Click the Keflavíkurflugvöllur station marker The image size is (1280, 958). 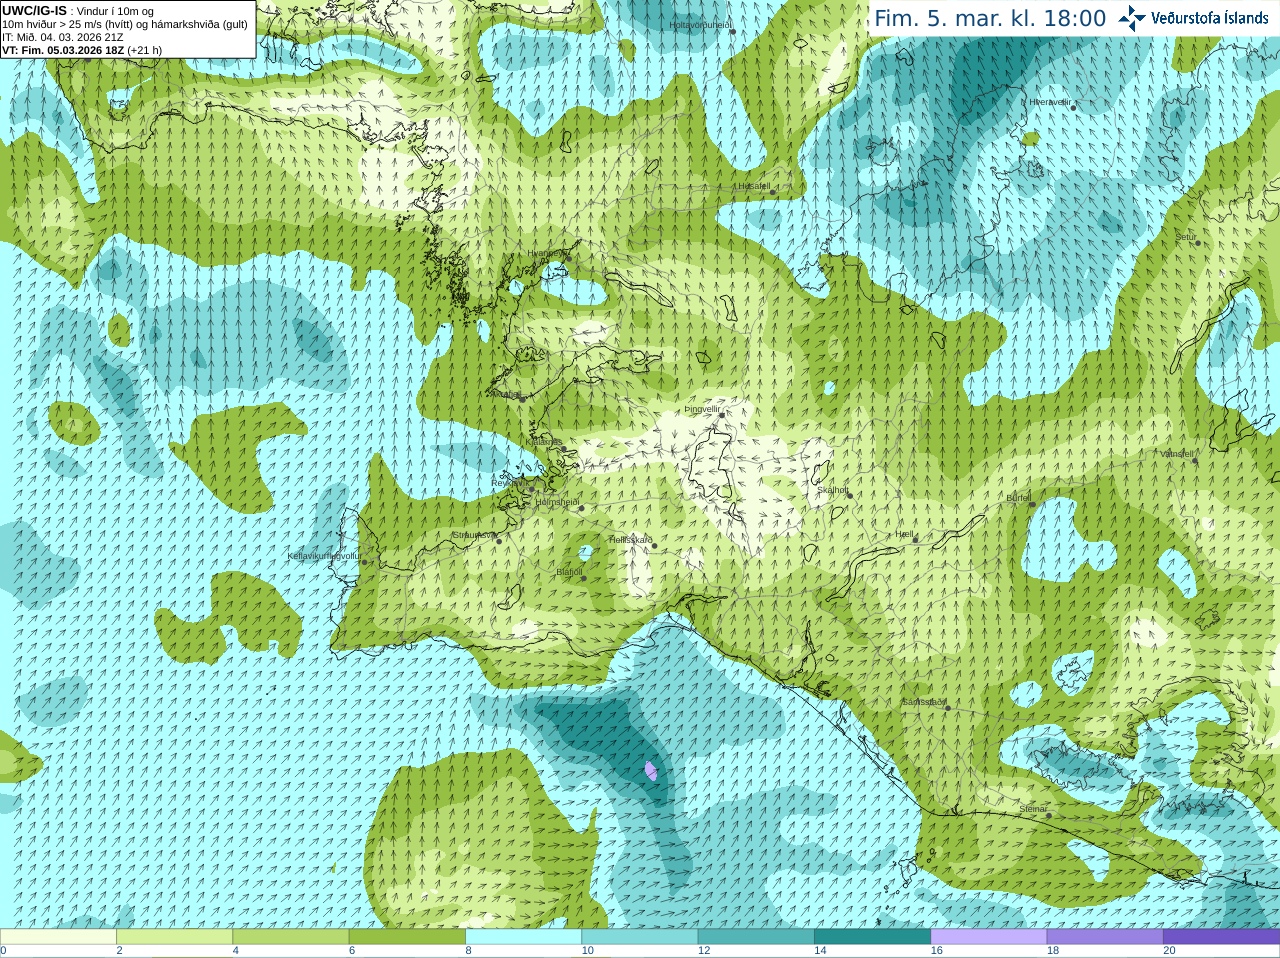tap(364, 561)
